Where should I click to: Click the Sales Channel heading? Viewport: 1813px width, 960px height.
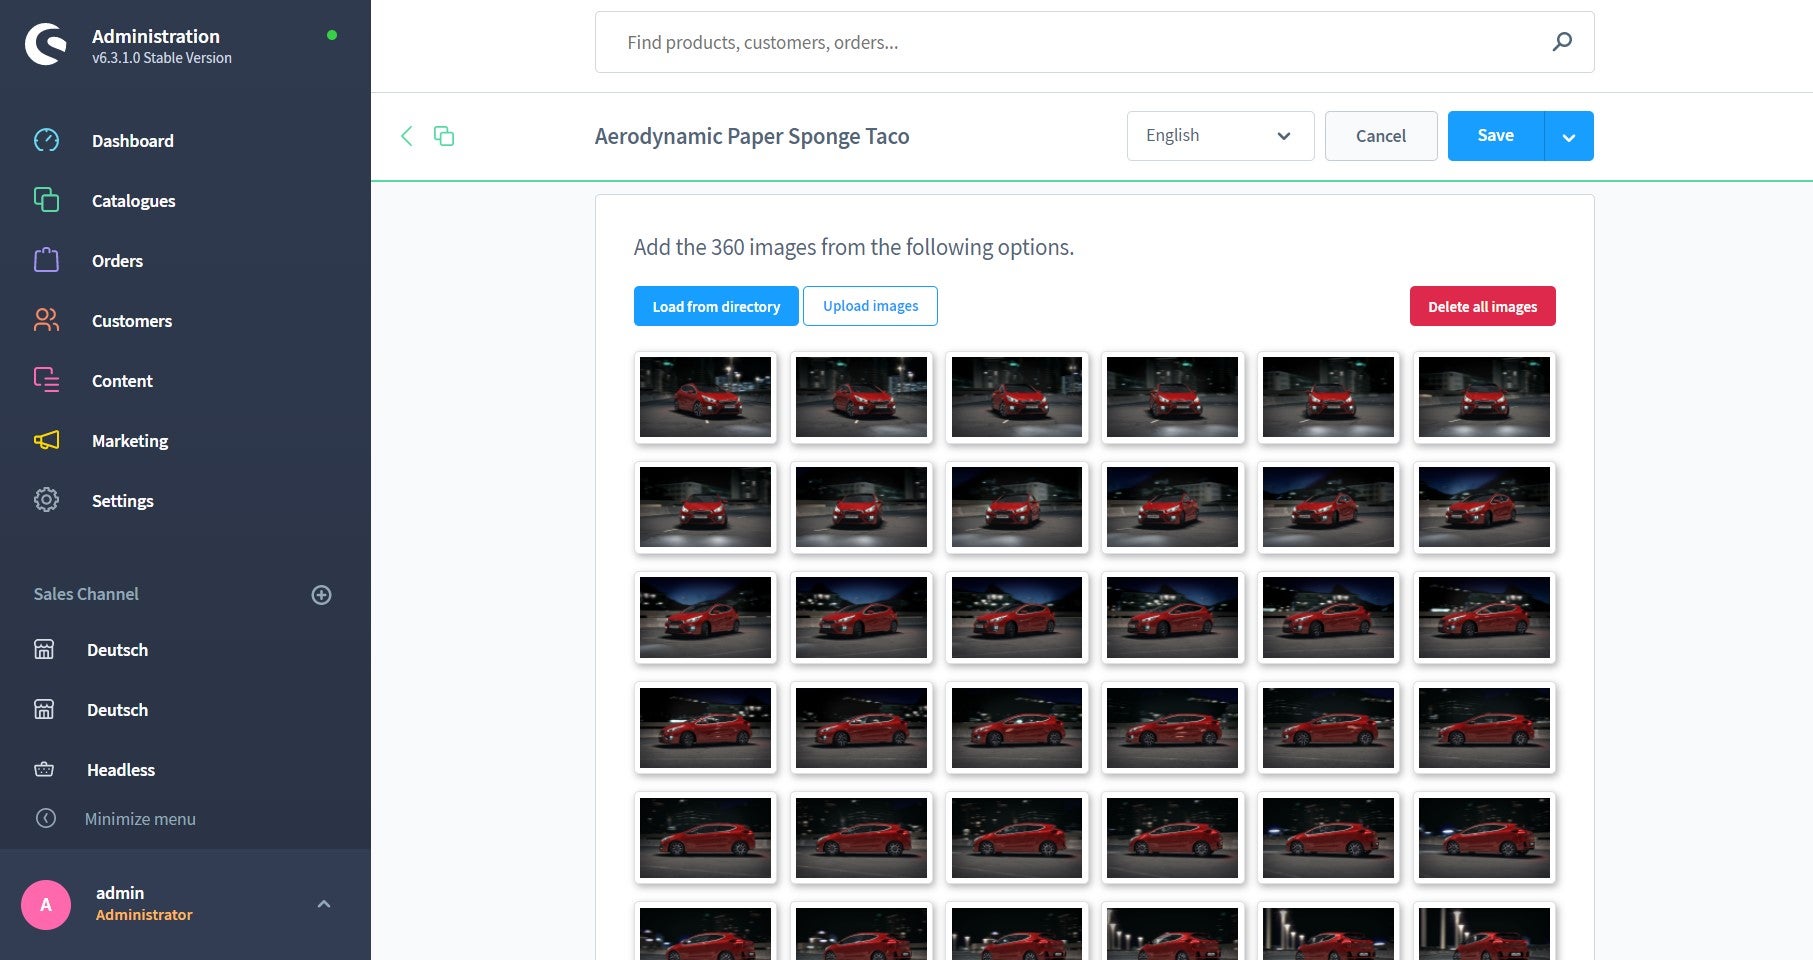86,594
